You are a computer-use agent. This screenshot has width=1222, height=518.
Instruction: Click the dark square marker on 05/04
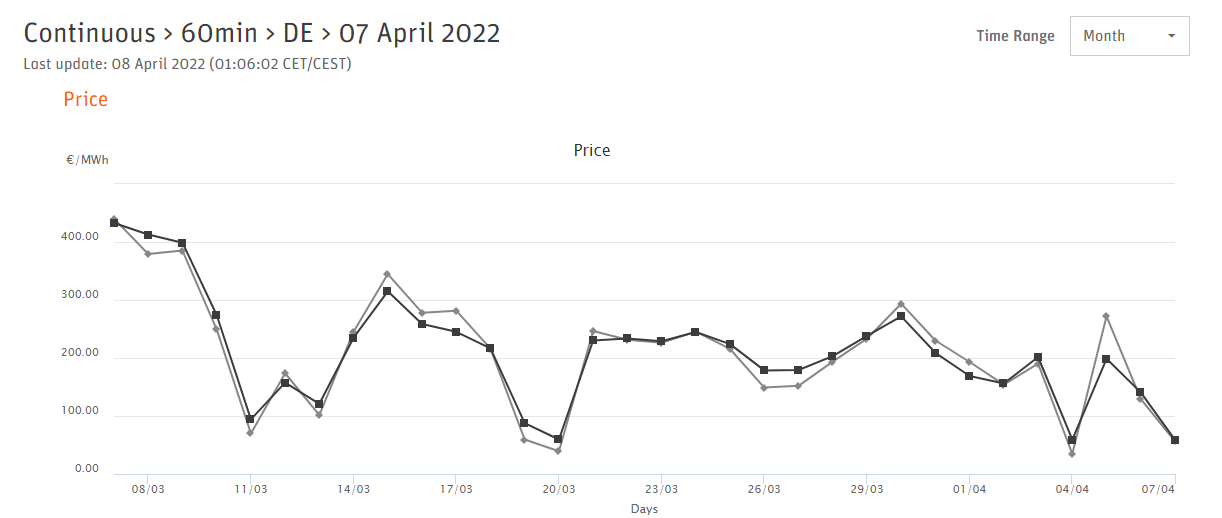tap(1106, 359)
